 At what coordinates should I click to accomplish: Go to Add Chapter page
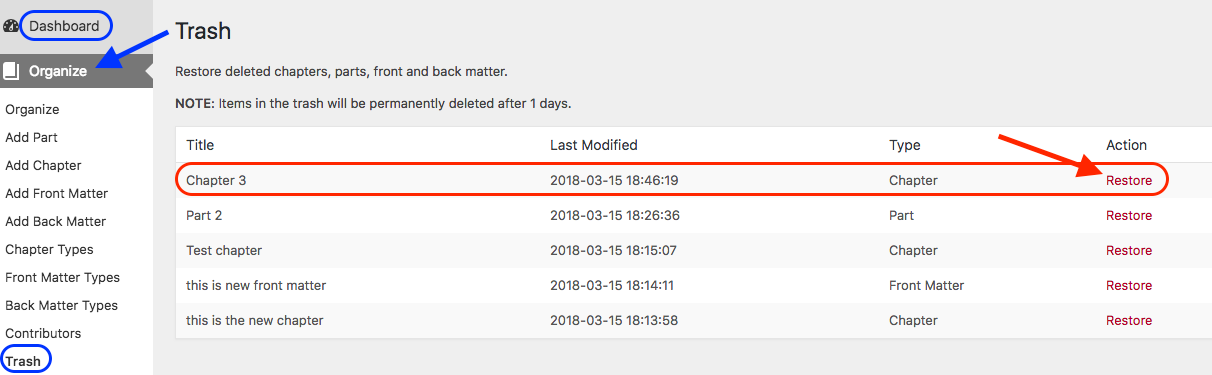43,166
